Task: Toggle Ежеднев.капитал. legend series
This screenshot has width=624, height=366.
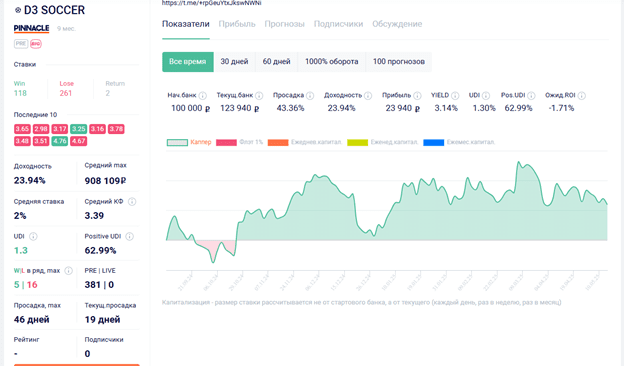Action: pos(305,142)
